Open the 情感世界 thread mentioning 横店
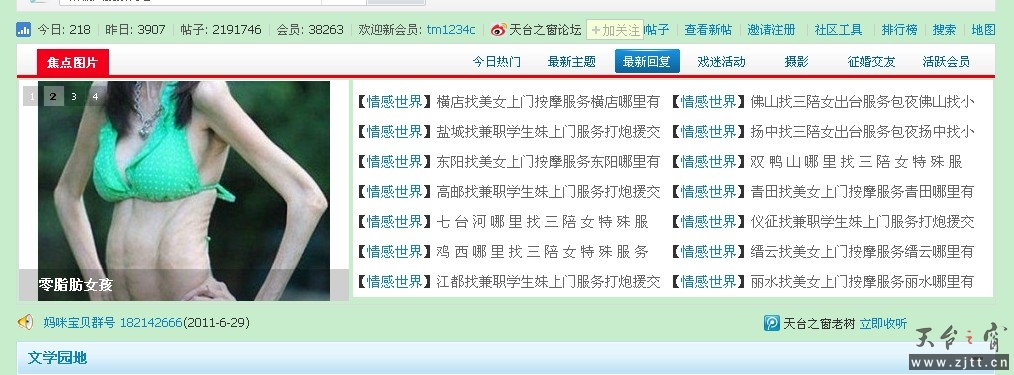Viewport: 1014px width, 375px height. [x=548, y=102]
